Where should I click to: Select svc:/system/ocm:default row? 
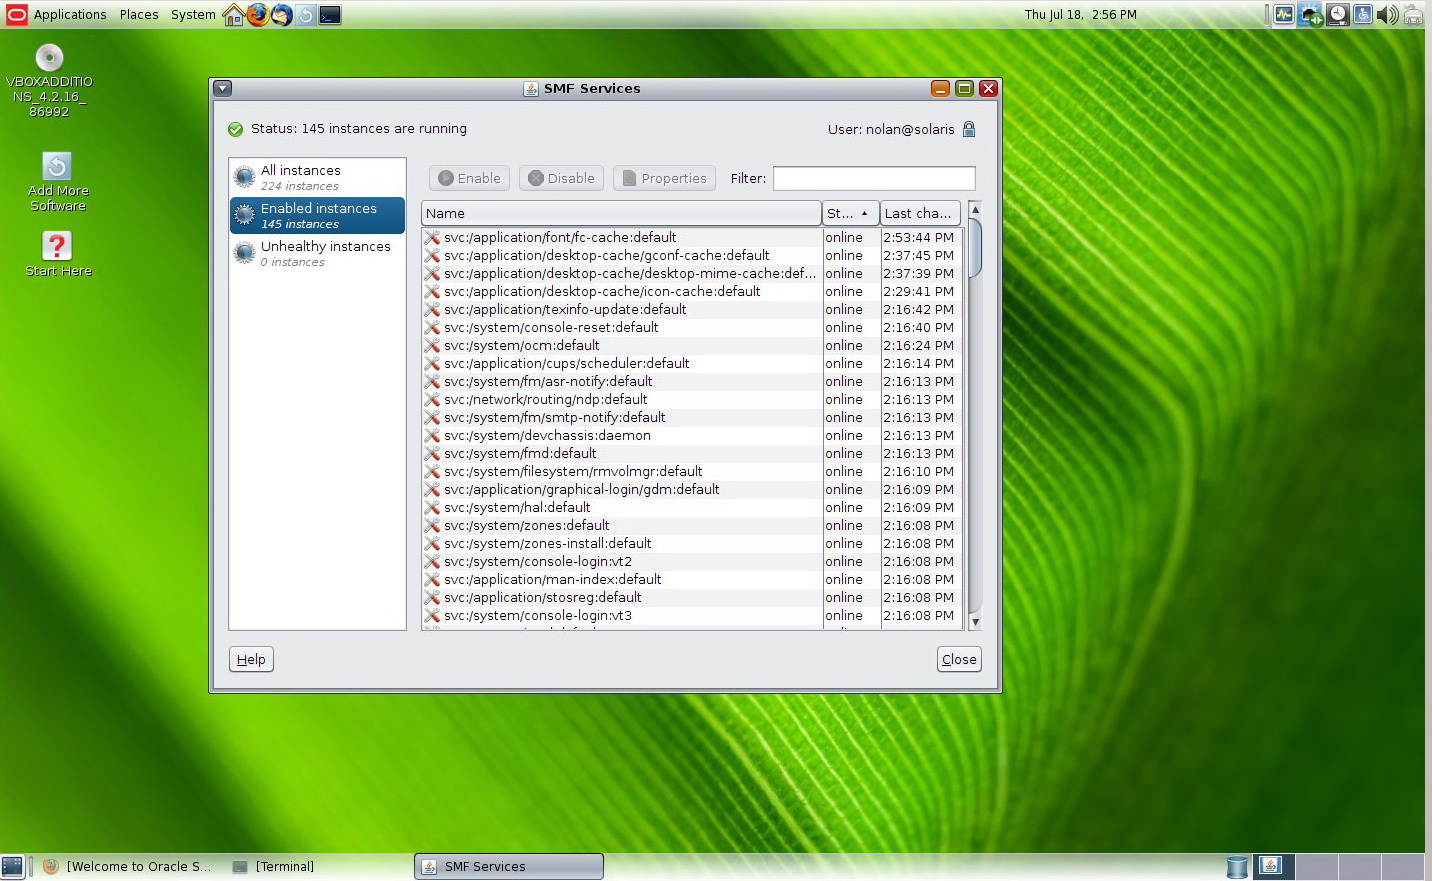coord(691,345)
